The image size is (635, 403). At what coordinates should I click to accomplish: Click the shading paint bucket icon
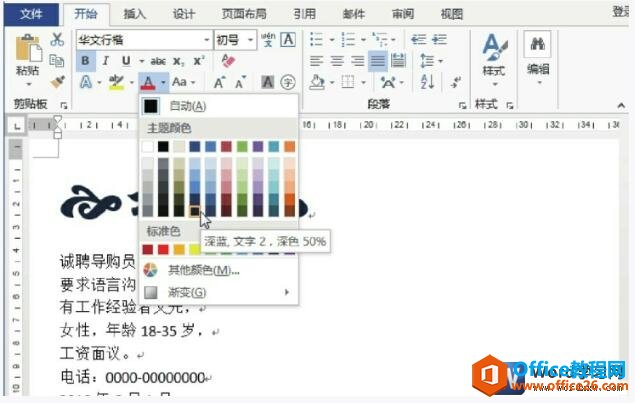pyautogui.click(x=317, y=82)
